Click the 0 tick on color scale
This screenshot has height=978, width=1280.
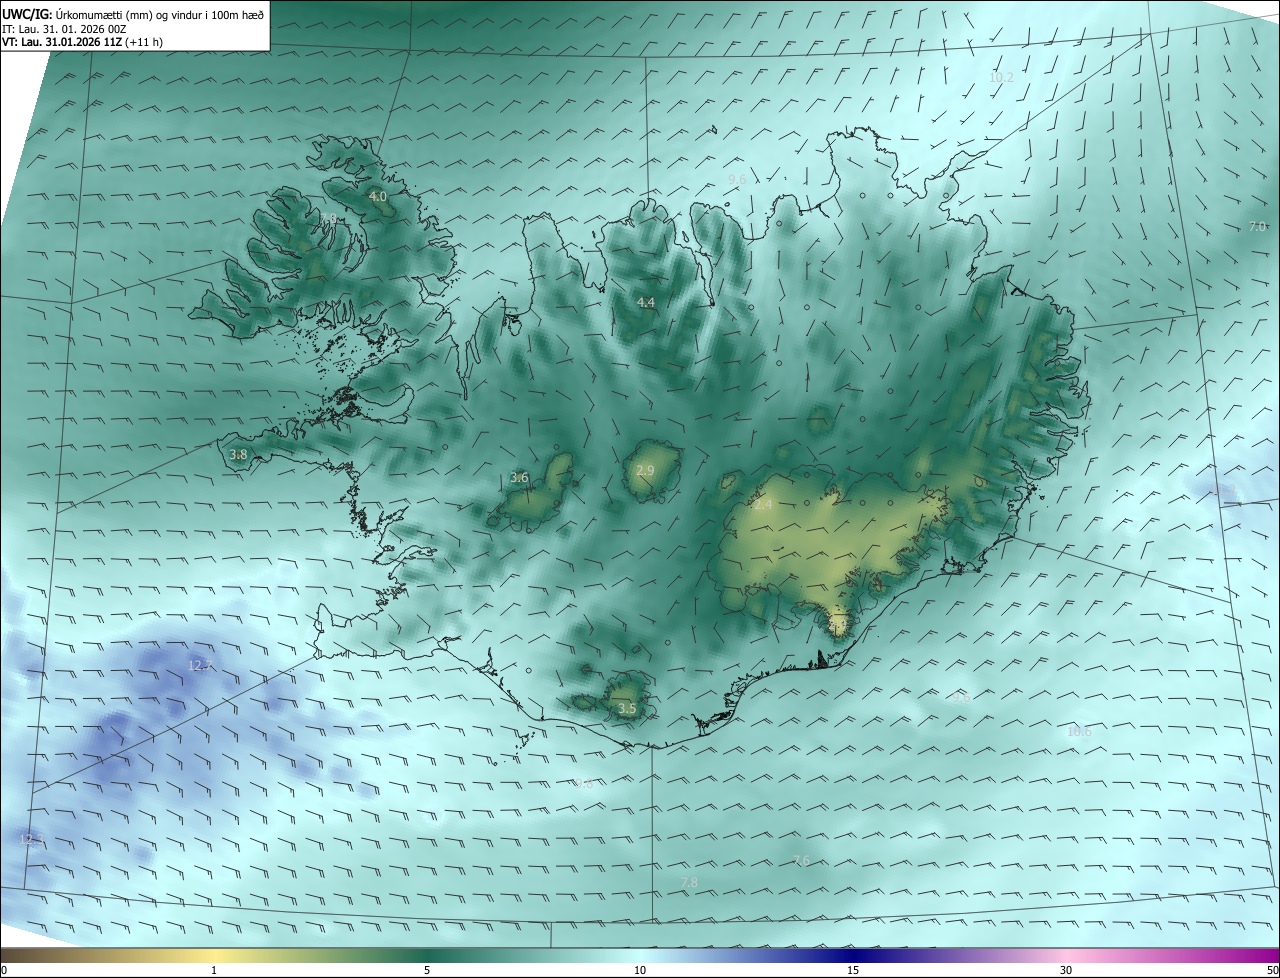tap(4, 970)
